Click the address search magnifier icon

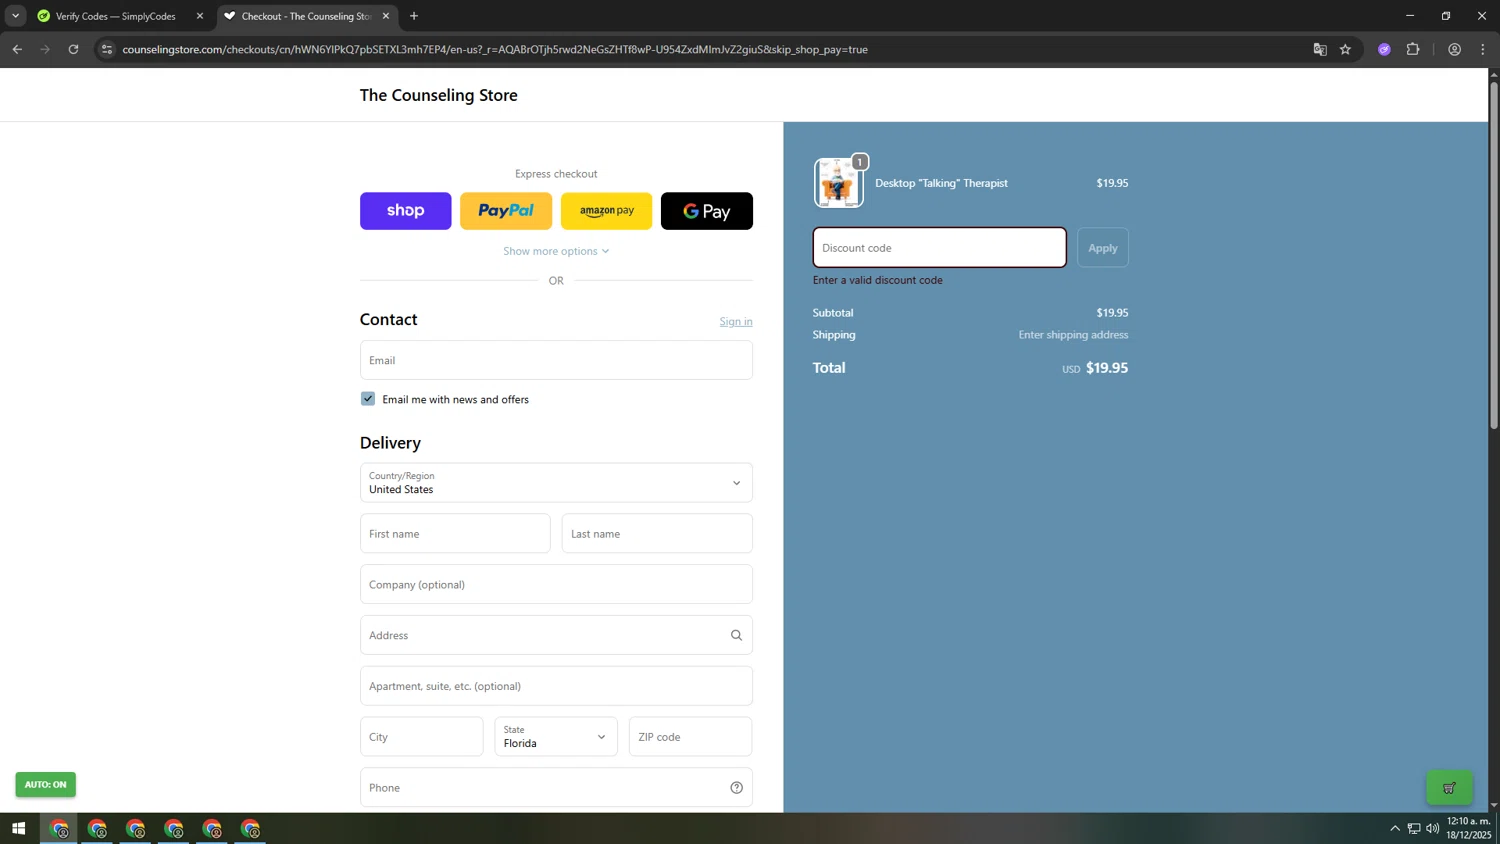(x=737, y=635)
